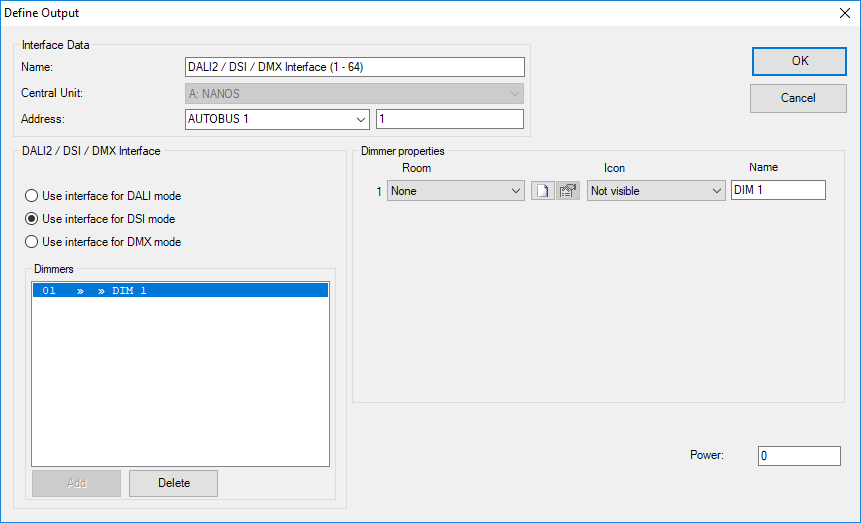Click the dimmer Name field DIM 1
Image resolution: width=861 pixels, height=523 pixels.
778,190
